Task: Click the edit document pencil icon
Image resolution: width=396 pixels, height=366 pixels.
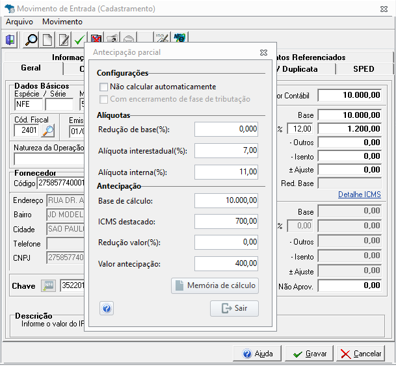Action: click(64, 40)
